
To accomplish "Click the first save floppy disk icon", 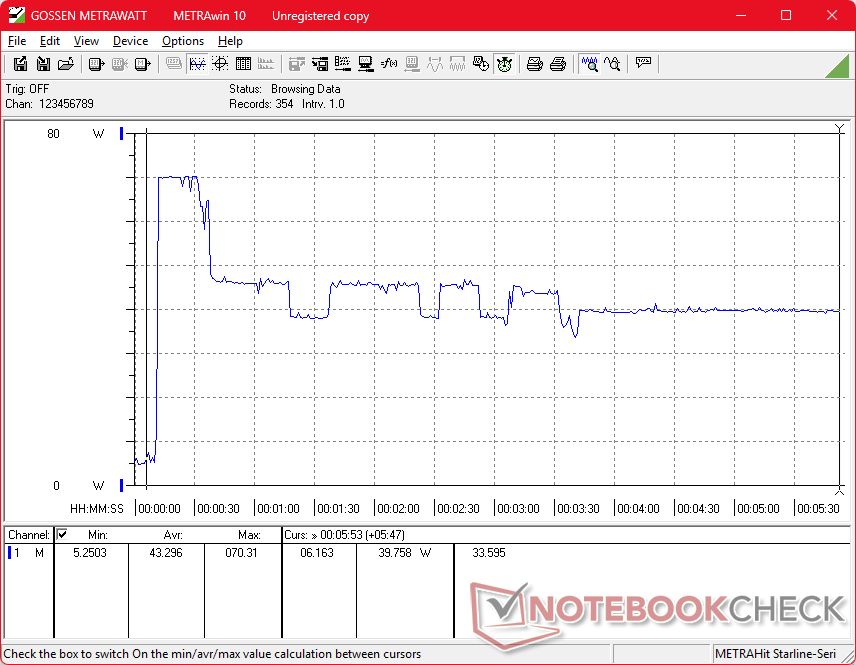I will (20, 64).
